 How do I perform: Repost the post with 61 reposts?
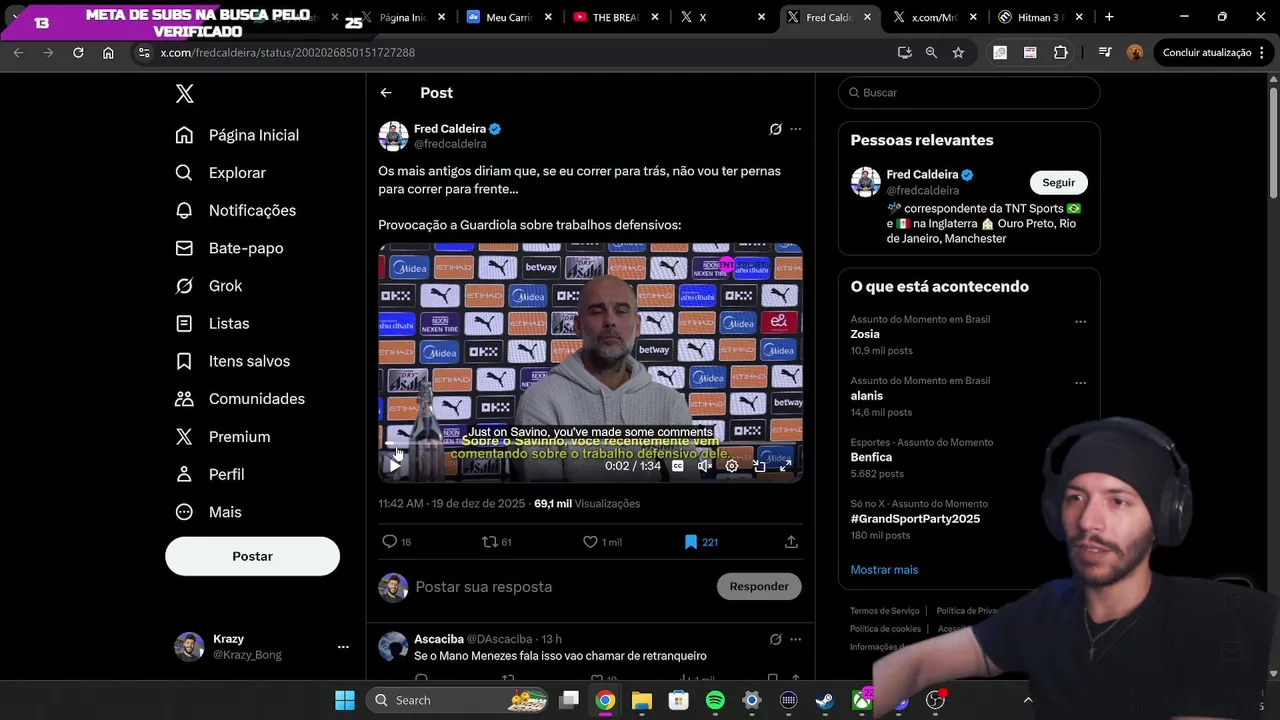(497, 542)
